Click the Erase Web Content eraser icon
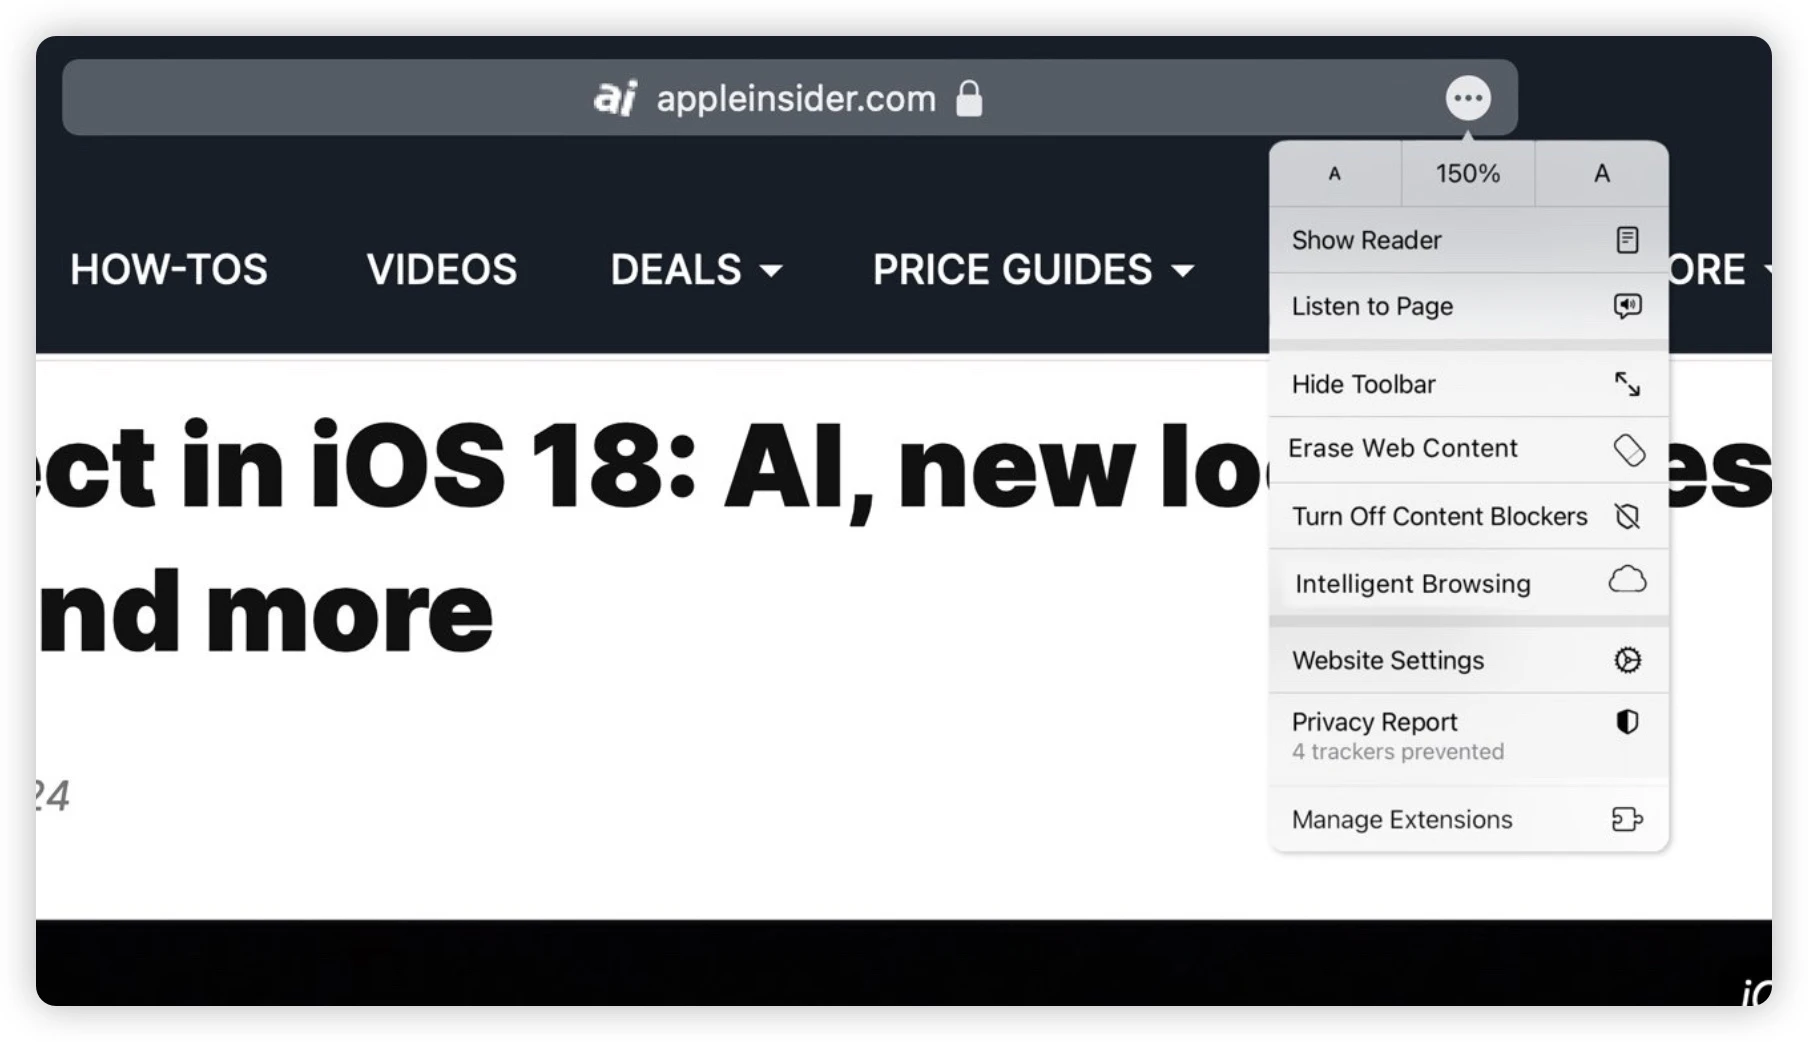The image size is (1808, 1042). (x=1628, y=450)
